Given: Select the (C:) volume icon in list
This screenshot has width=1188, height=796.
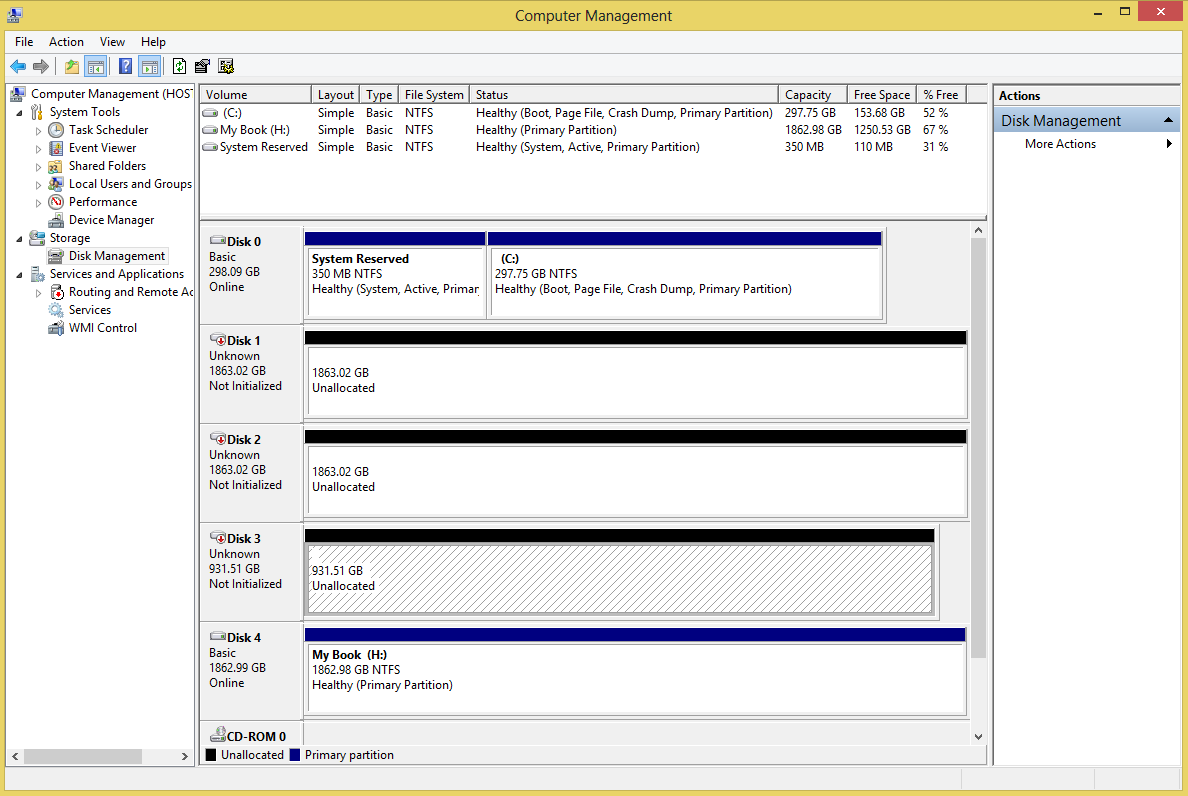Looking at the screenshot, I should pyautogui.click(x=210, y=113).
